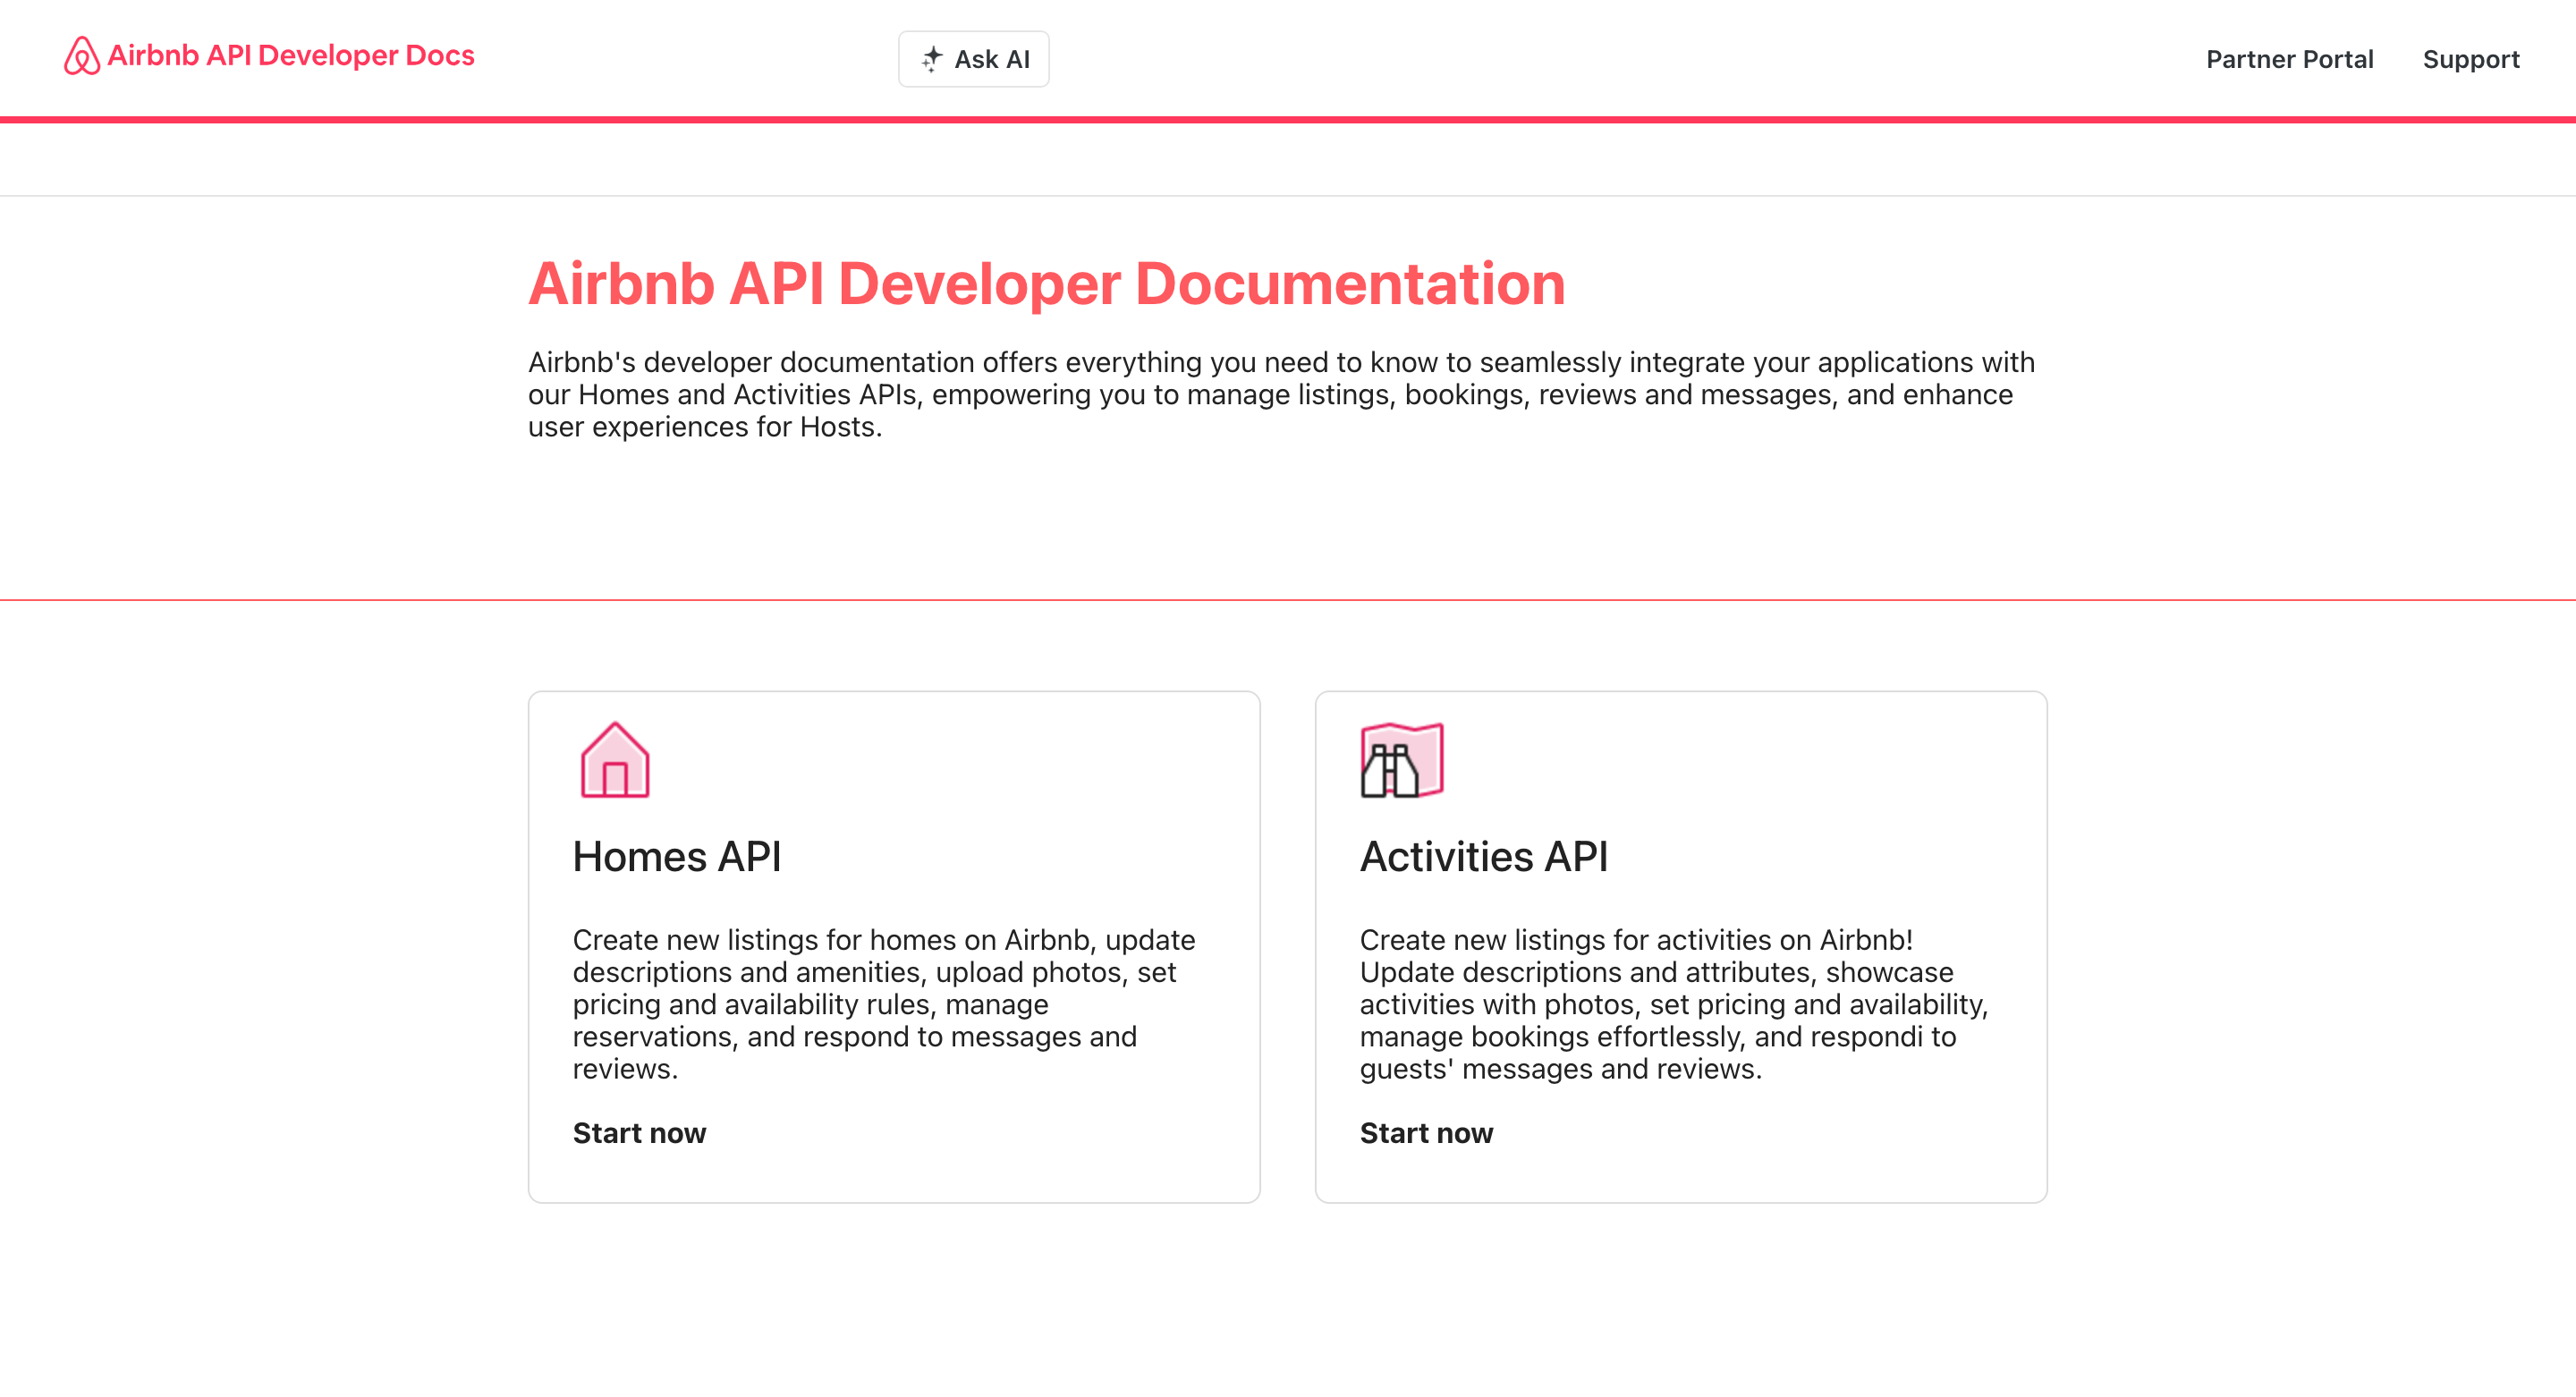This screenshot has width=2576, height=1397.
Task: Open the Homes API heading
Action: tap(677, 857)
